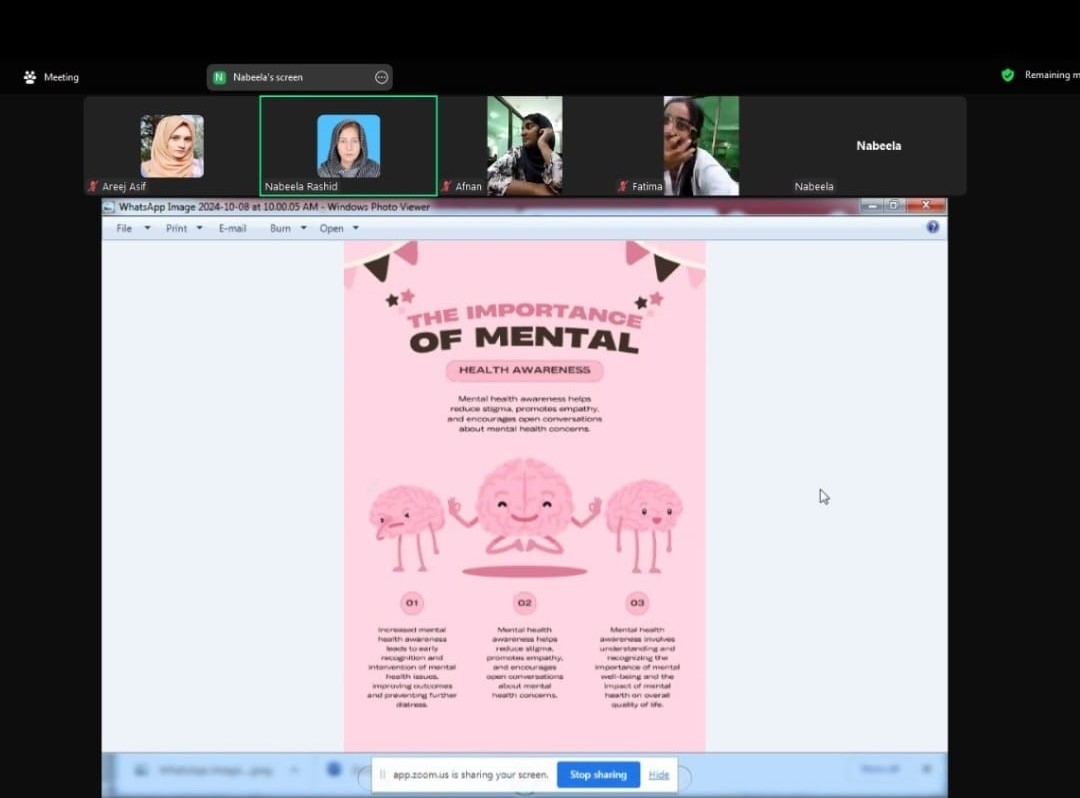Click the Hide link in sharing bar

[x=658, y=775]
